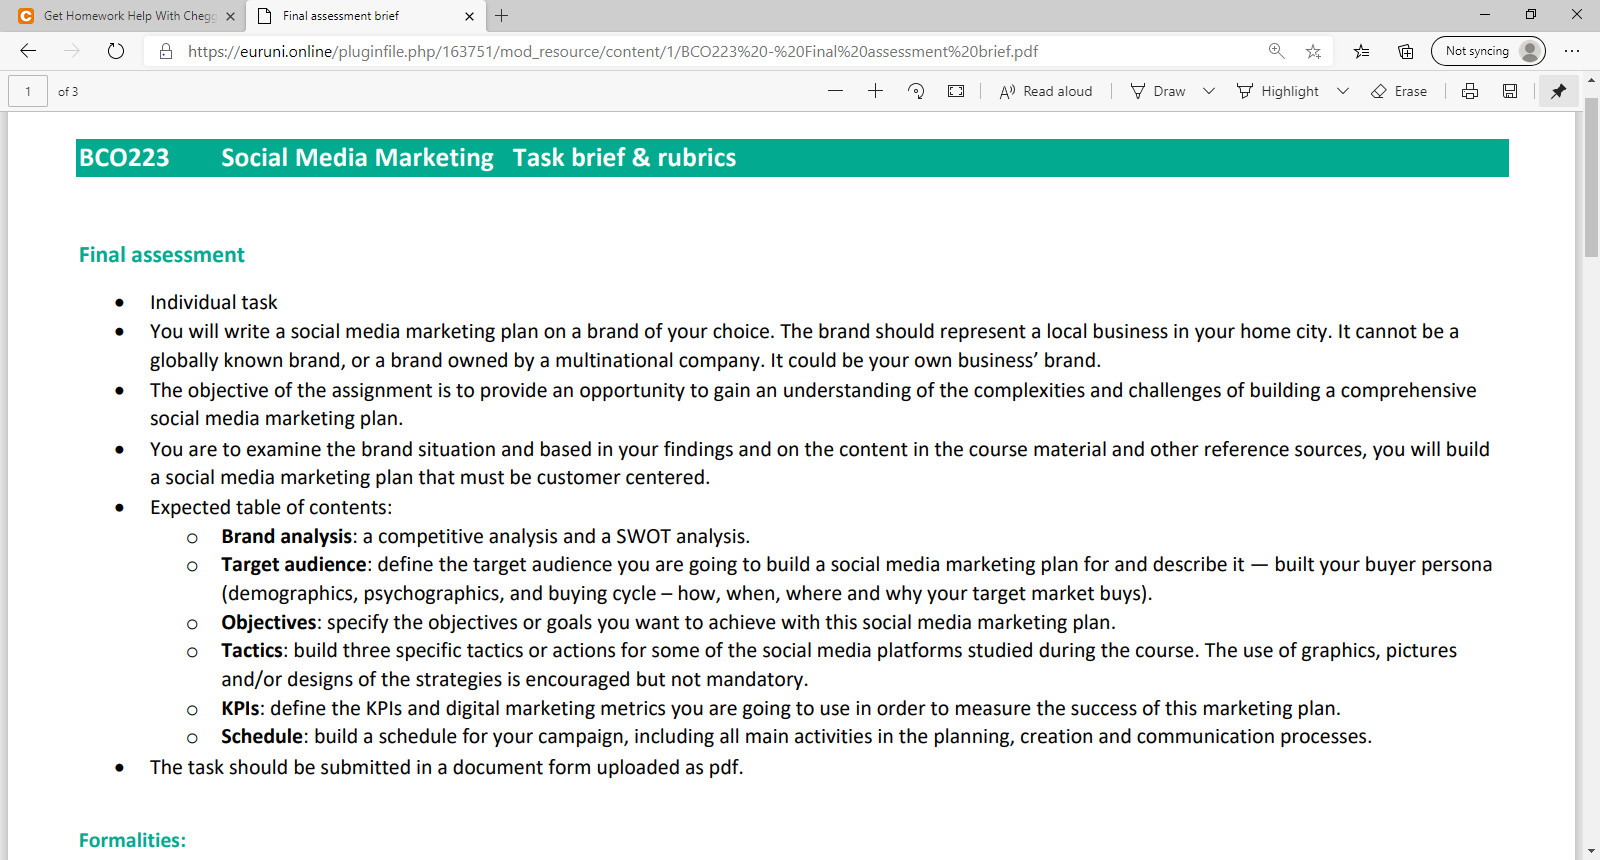
Task: Select Fit to page view
Action: pos(956,91)
